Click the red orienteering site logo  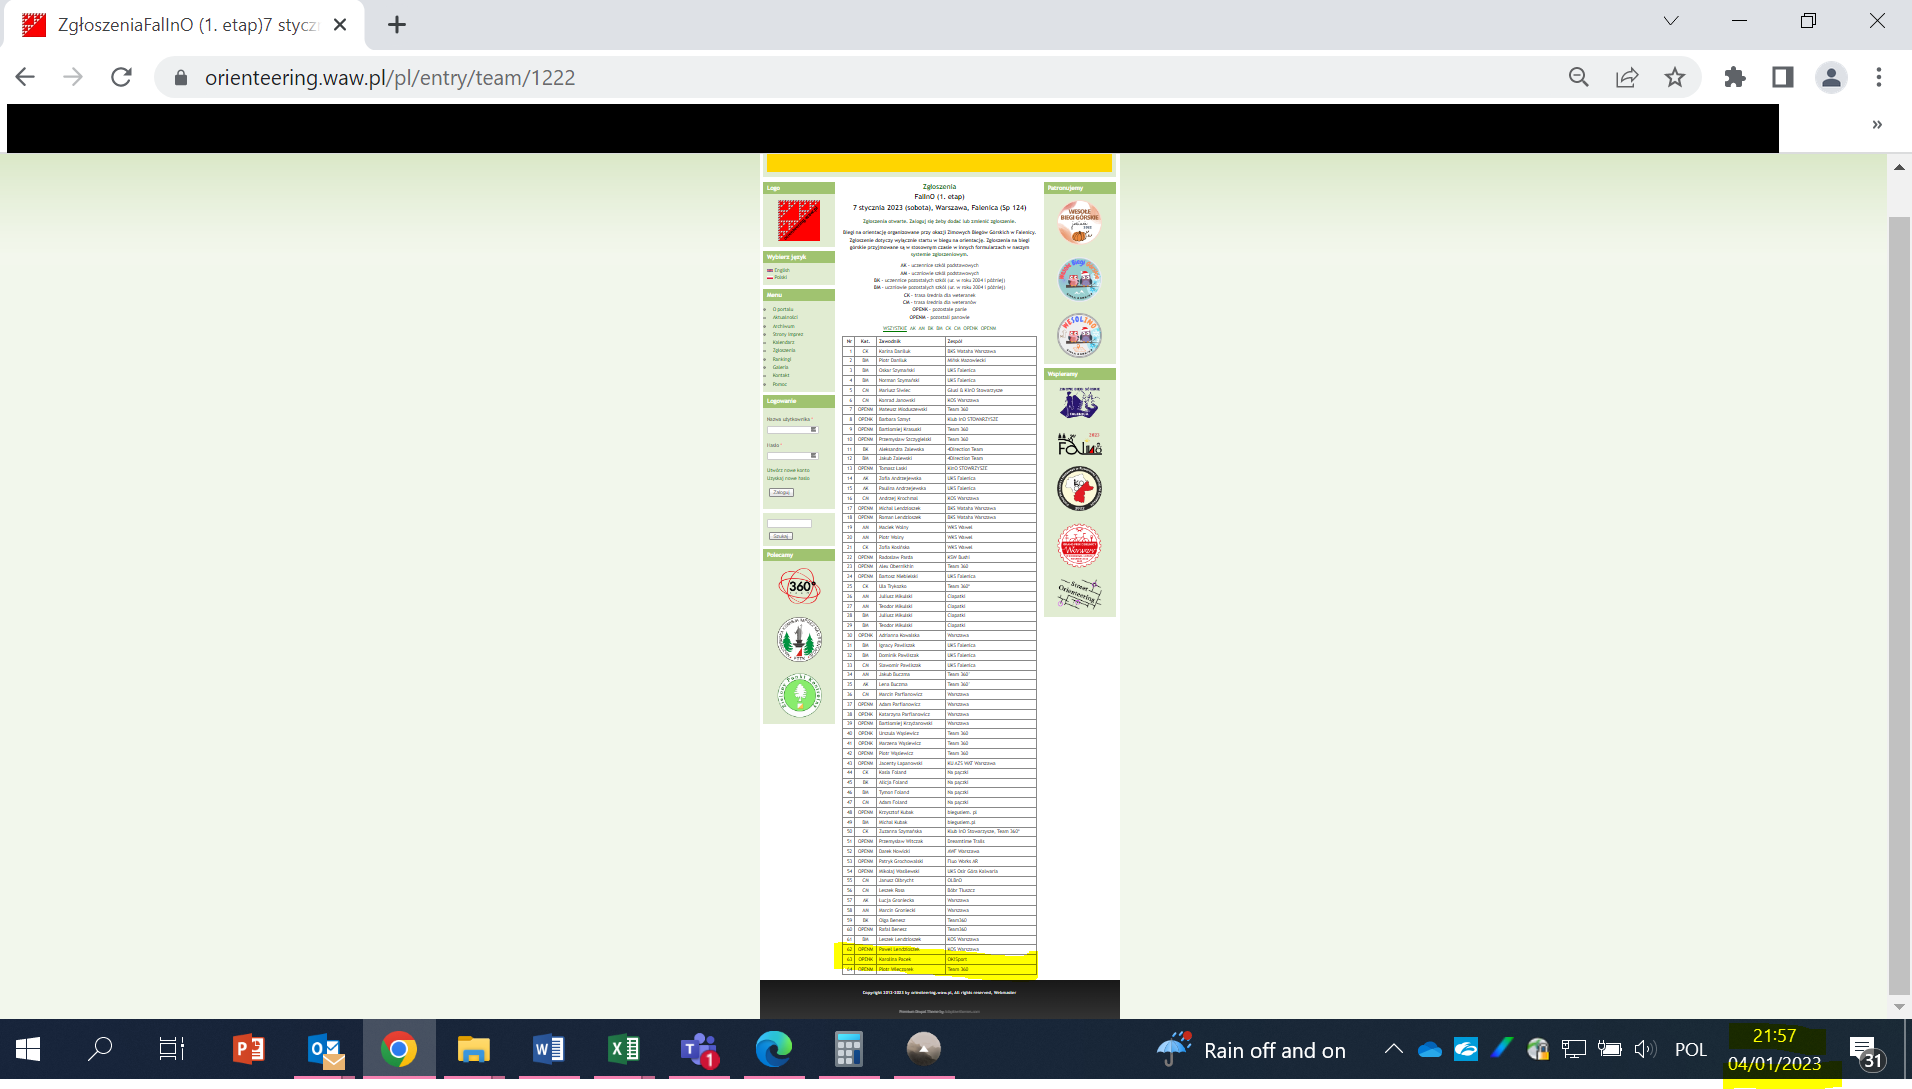pos(798,220)
